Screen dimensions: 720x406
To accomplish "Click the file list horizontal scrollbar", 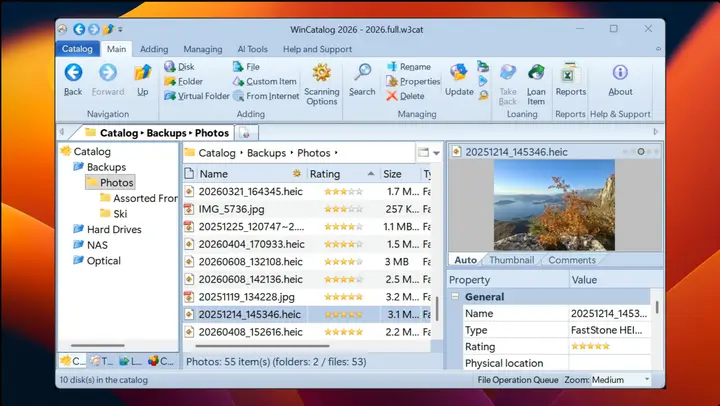I will point(262,346).
